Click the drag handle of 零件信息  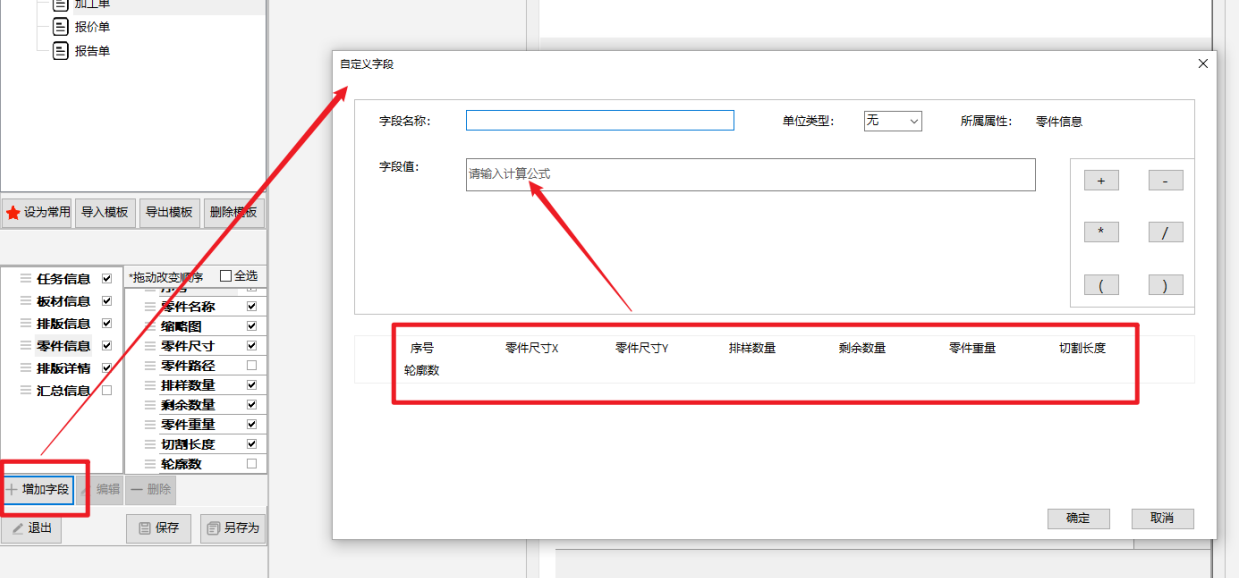[25, 346]
